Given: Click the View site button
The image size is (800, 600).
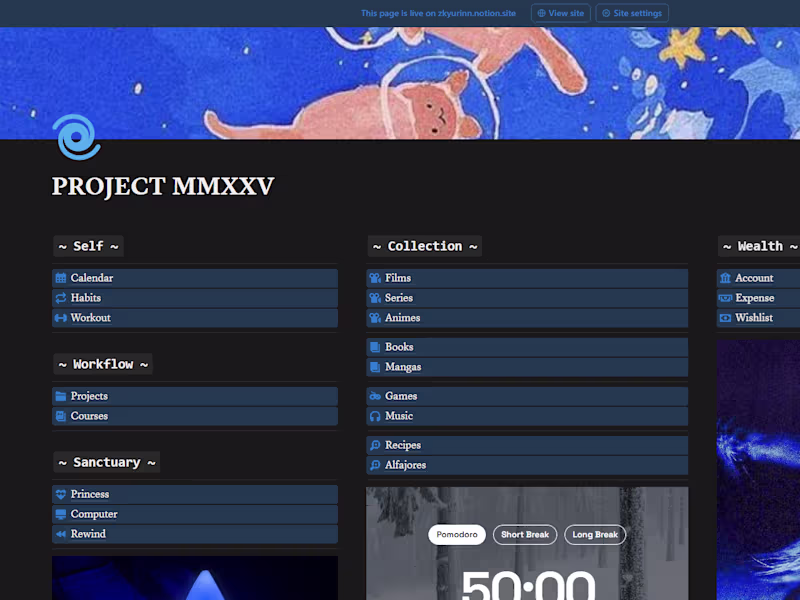Looking at the screenshot, I should coord(561,13).
